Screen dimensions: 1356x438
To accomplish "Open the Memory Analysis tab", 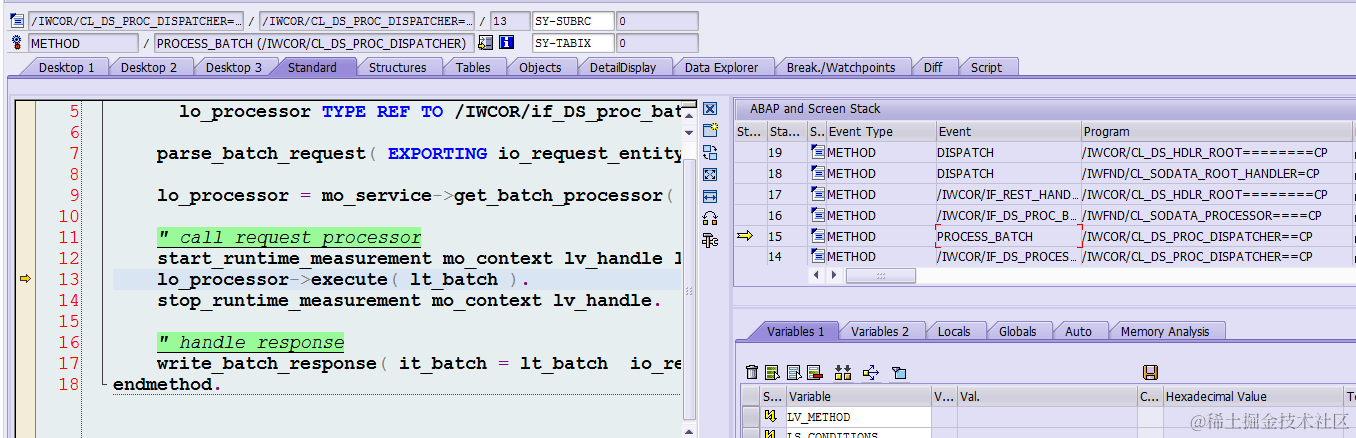I will tap(1165, 331).
